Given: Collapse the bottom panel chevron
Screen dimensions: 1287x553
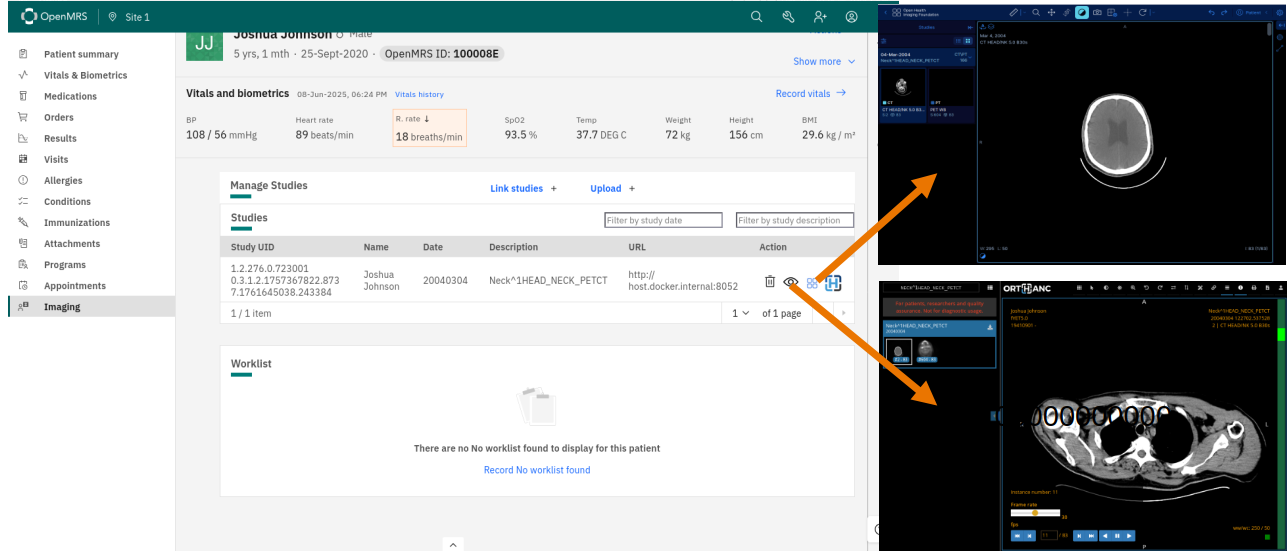Looking at the screenshot, I should (452, 545).
